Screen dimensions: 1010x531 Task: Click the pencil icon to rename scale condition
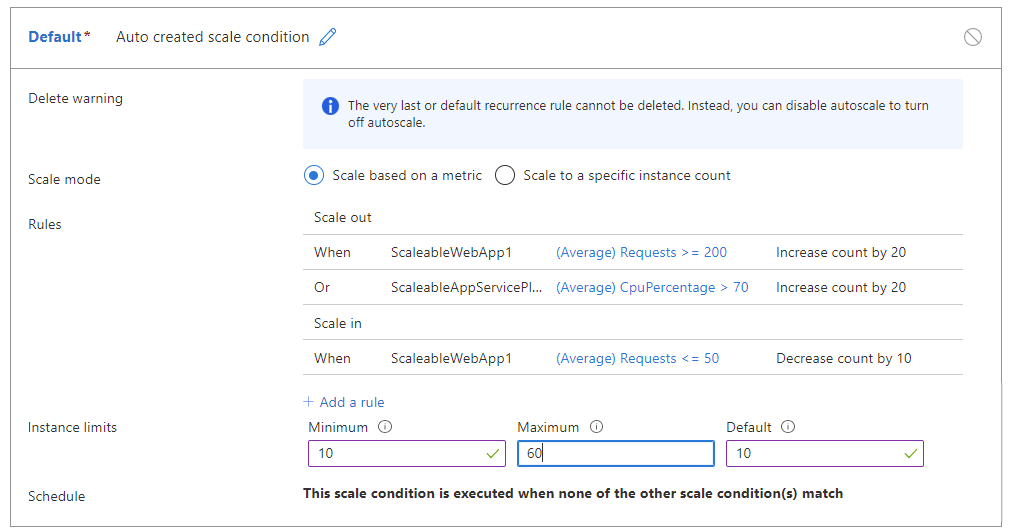pos(328,37)
